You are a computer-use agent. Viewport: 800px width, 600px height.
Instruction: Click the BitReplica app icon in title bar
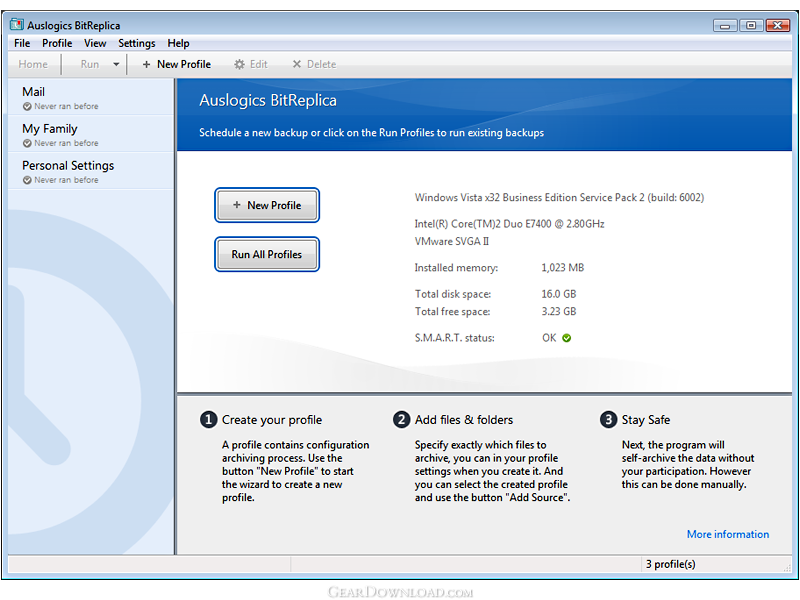pyautogui.click(x=16, y=25)
